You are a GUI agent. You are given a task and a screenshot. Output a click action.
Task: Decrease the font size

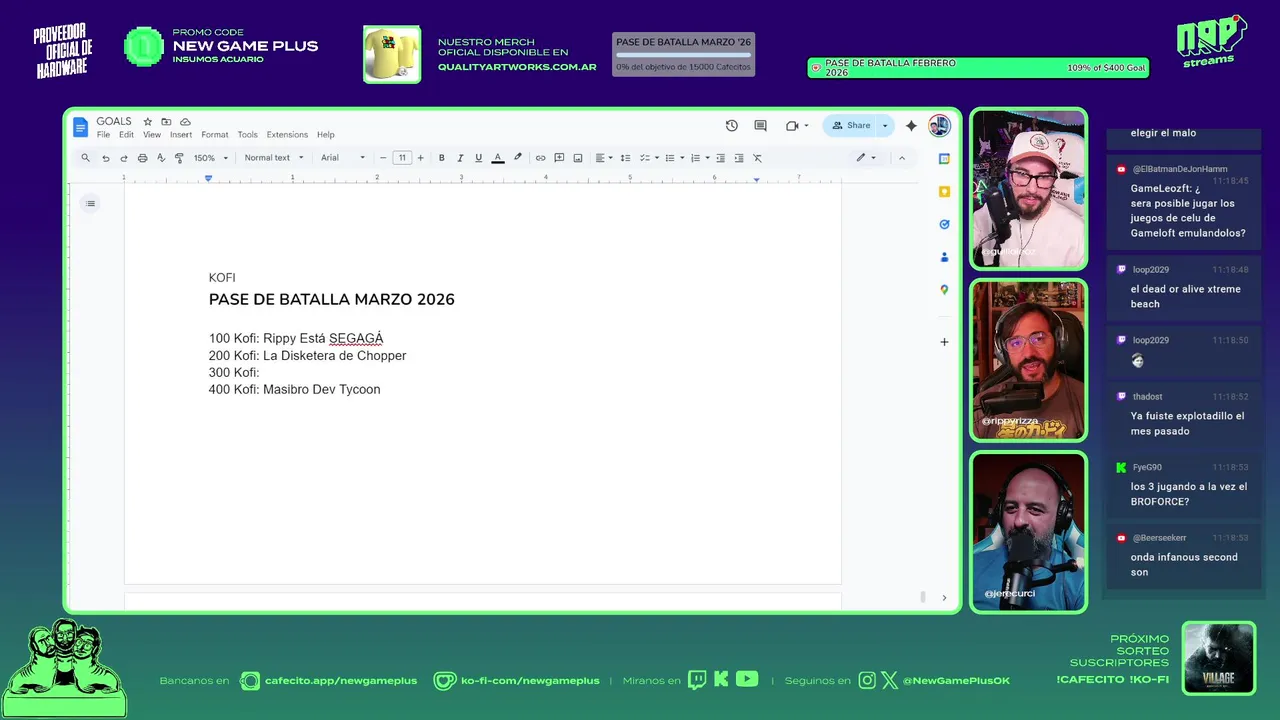coord(383,158)
